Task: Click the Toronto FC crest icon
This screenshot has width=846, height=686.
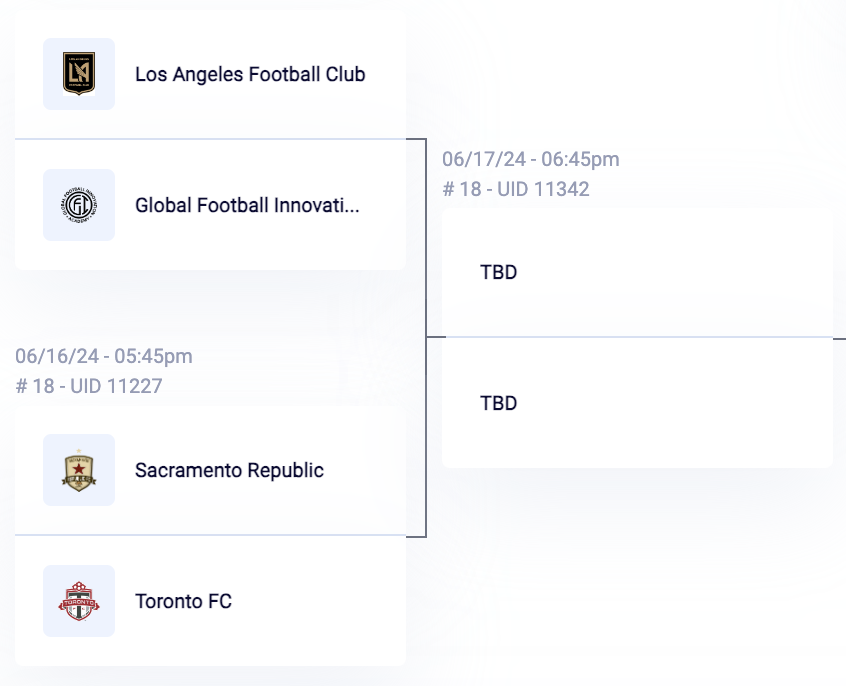Action: [79, 601]
